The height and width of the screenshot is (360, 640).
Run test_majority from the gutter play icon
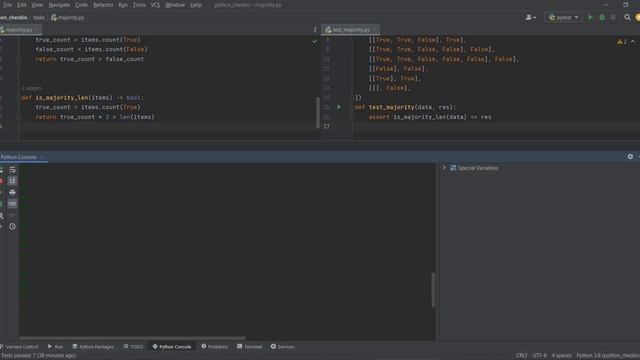339,107
